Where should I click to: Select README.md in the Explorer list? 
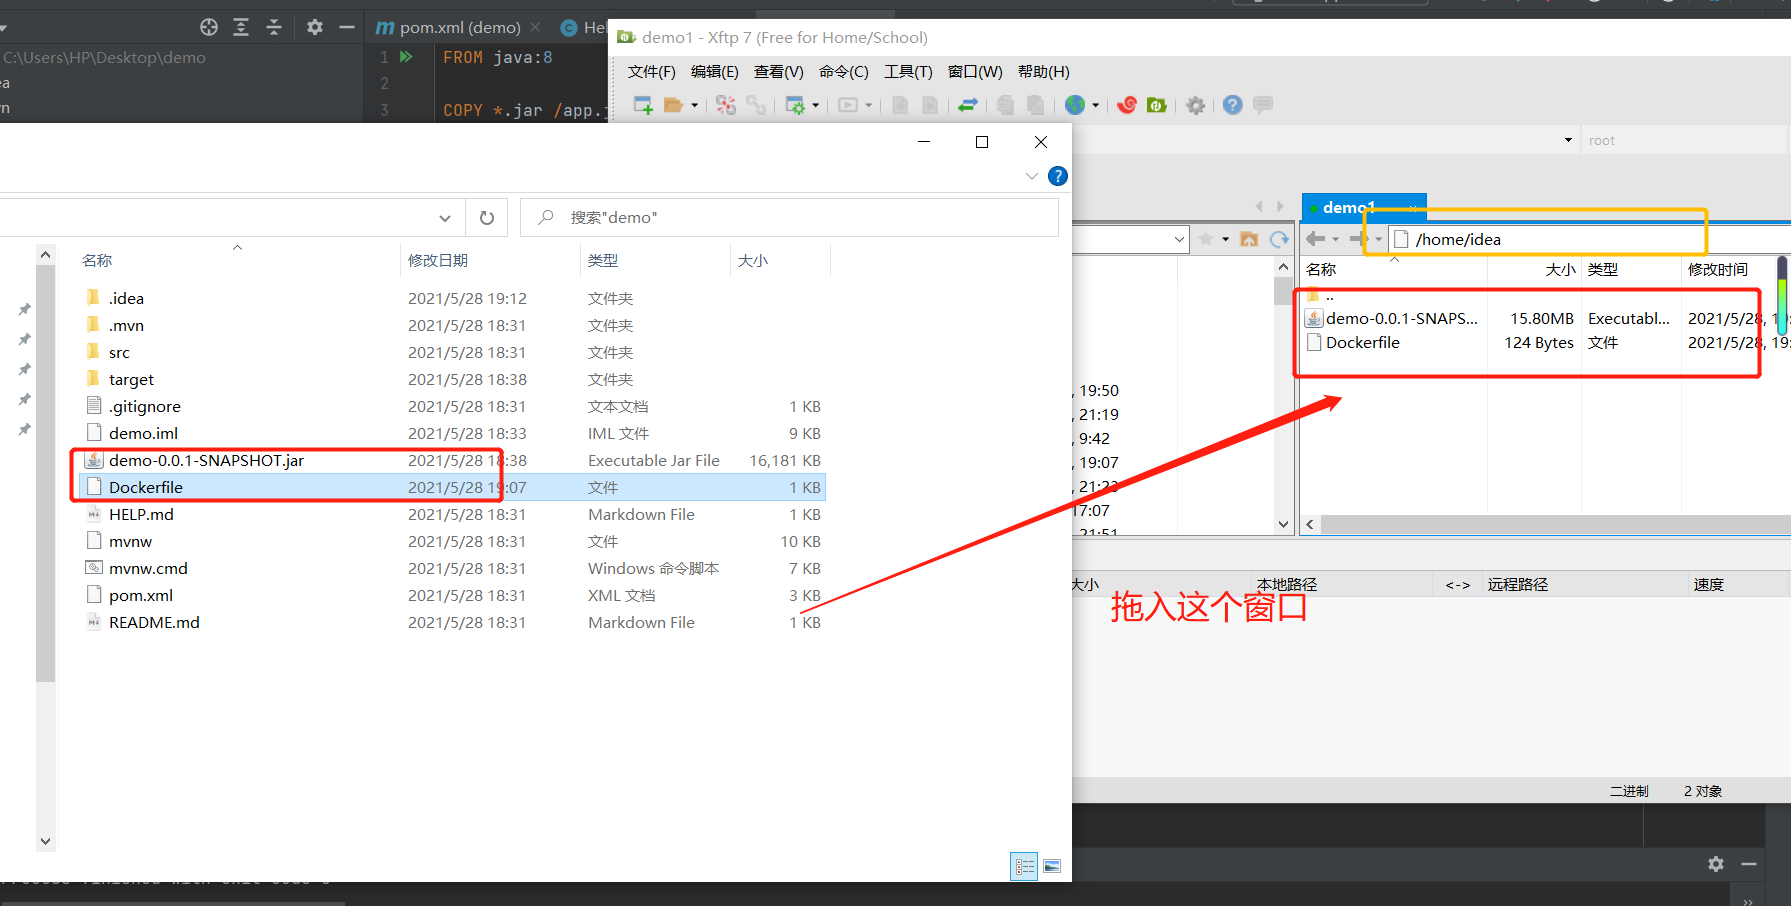pos(154,622)
